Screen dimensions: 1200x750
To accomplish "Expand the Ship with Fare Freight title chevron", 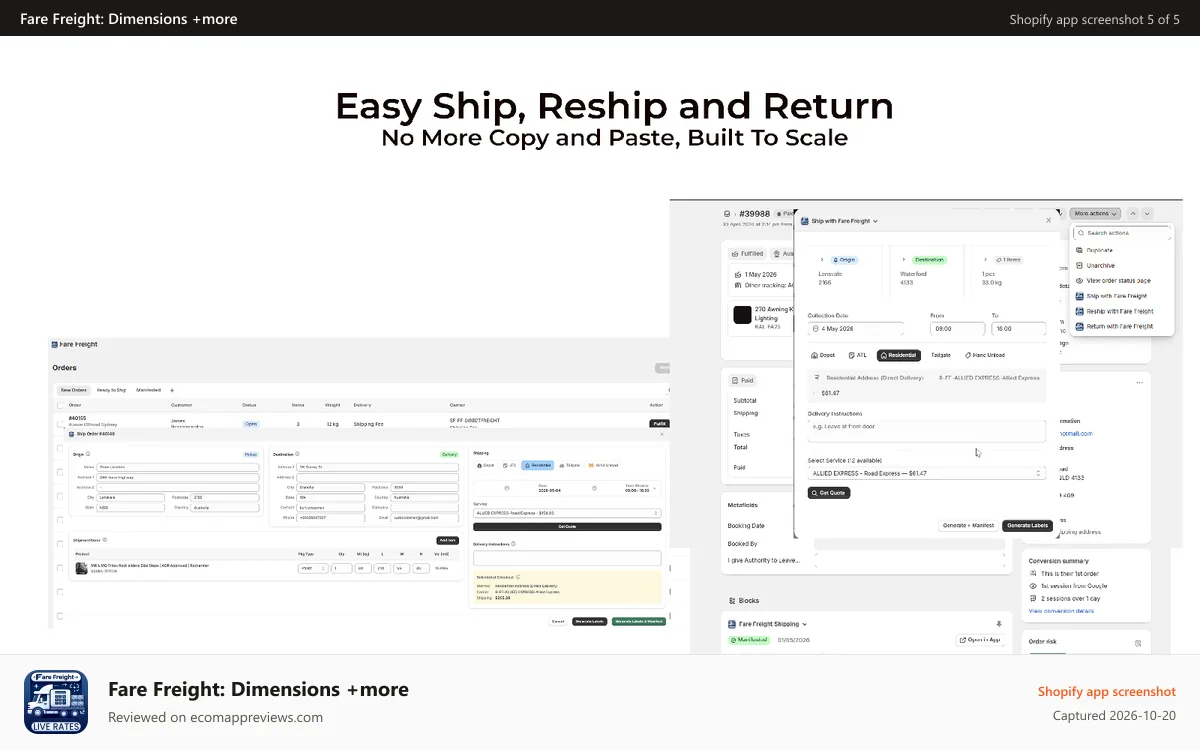I will (x=875, y=221).
